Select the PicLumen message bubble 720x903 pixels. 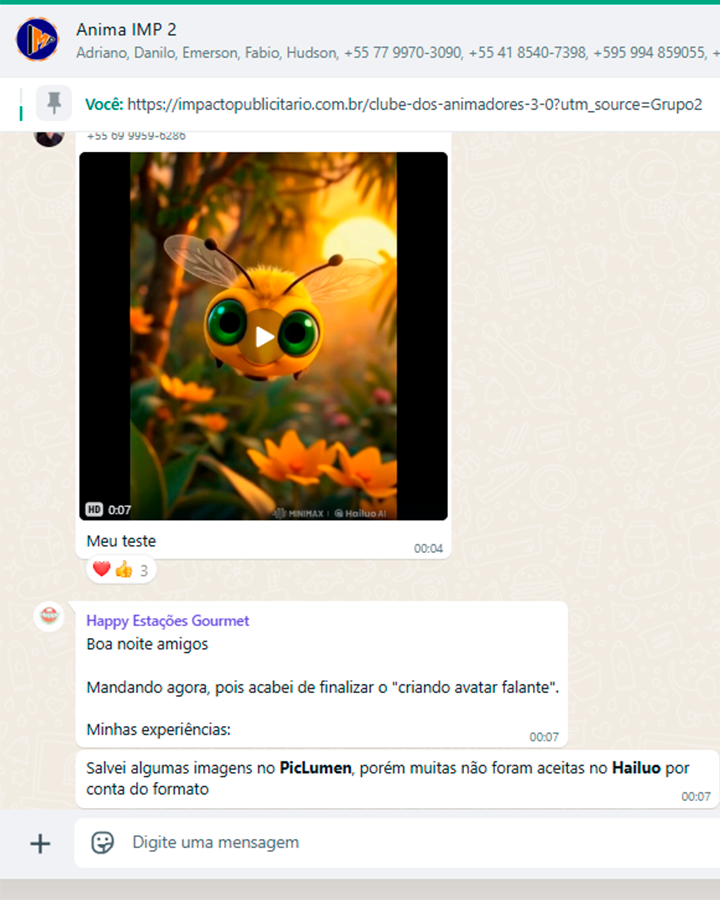tap(397, 779)
